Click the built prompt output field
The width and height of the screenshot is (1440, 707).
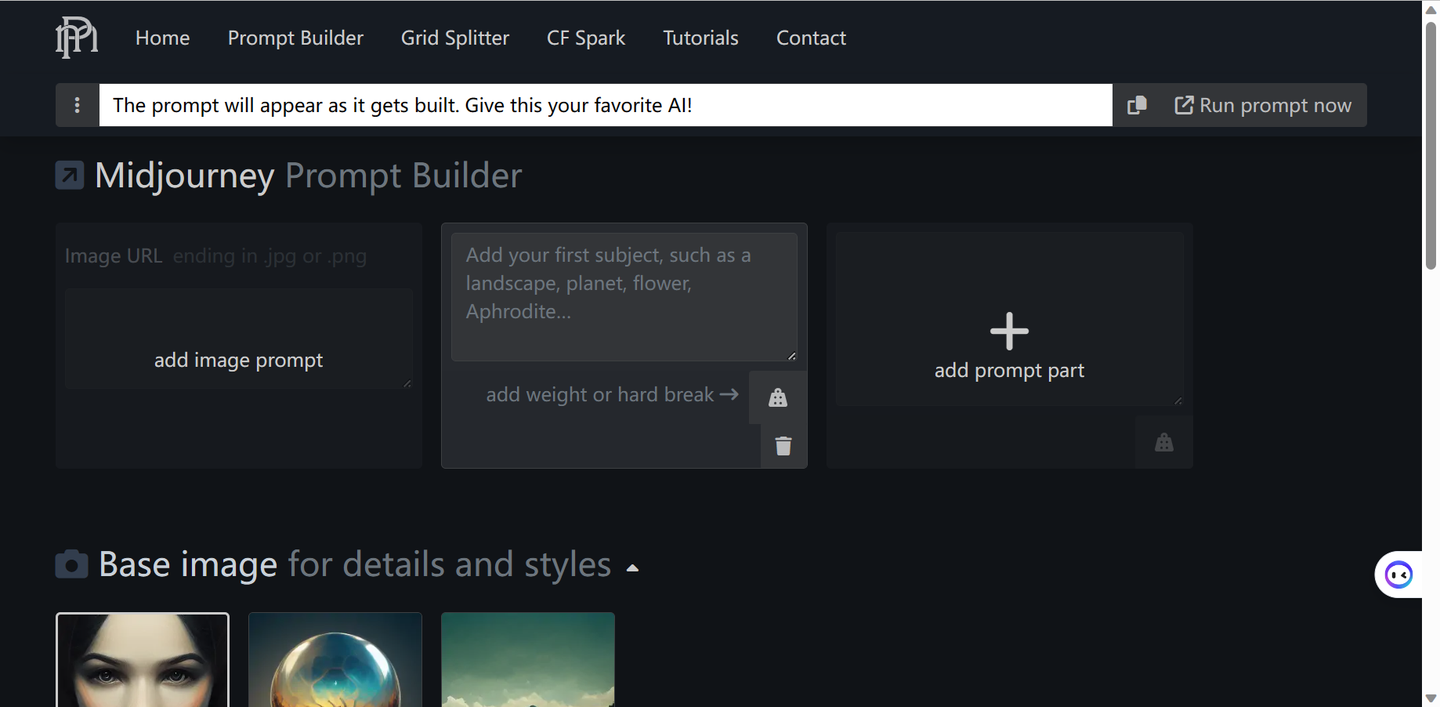point(606,105)
